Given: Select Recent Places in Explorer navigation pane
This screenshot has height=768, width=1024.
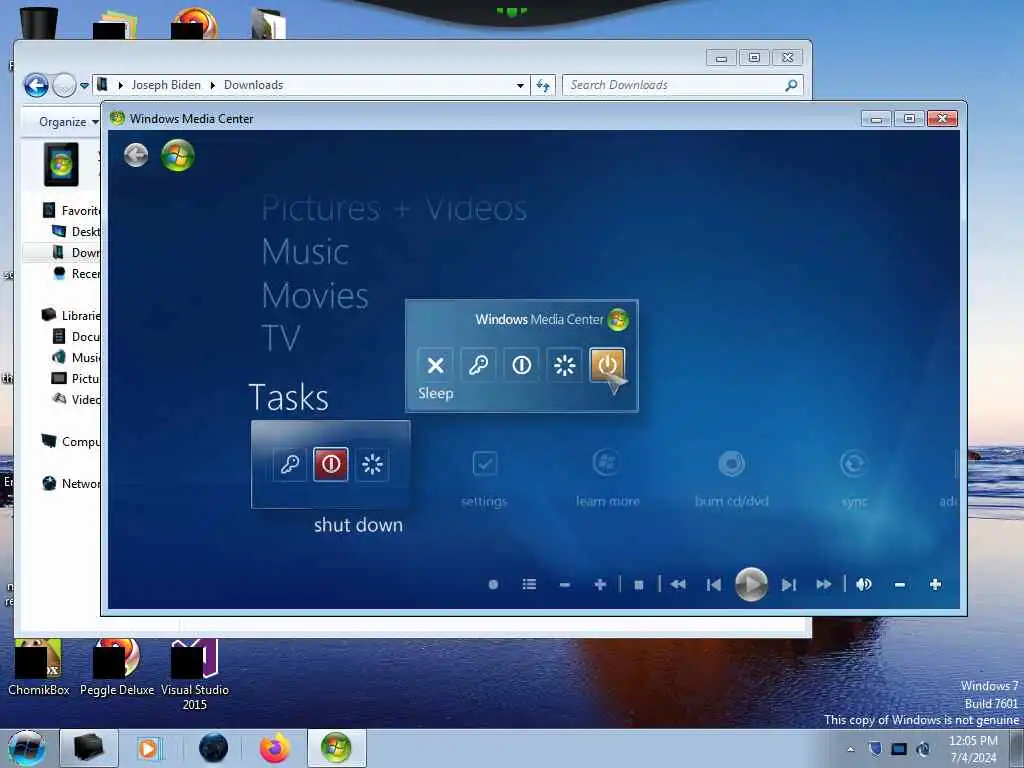Looking at the screenshot, I should coord(76,273).
